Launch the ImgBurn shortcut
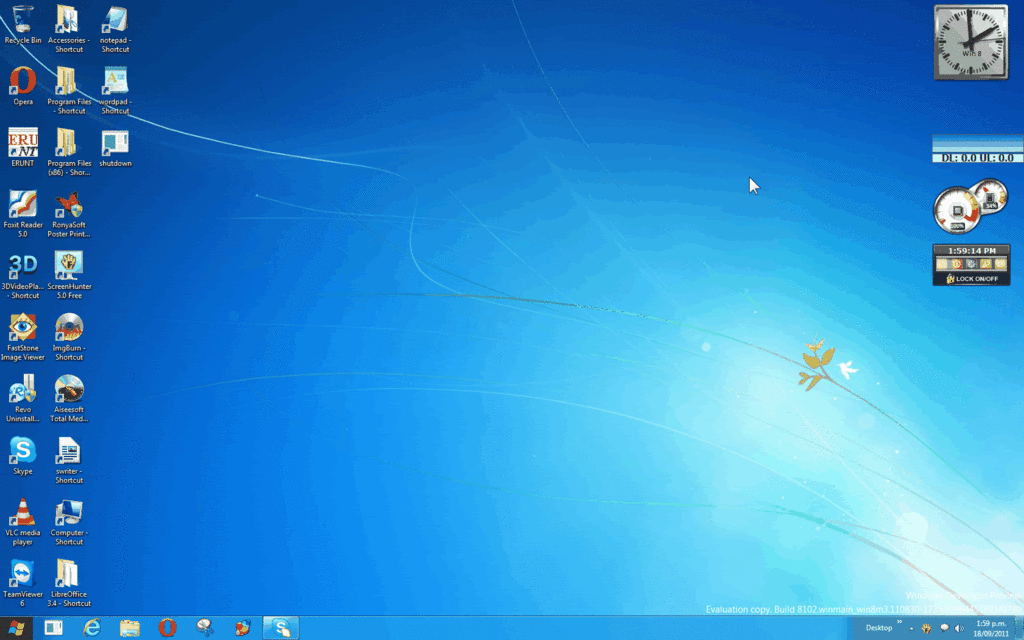1024x640 pixels. (69, 328)
